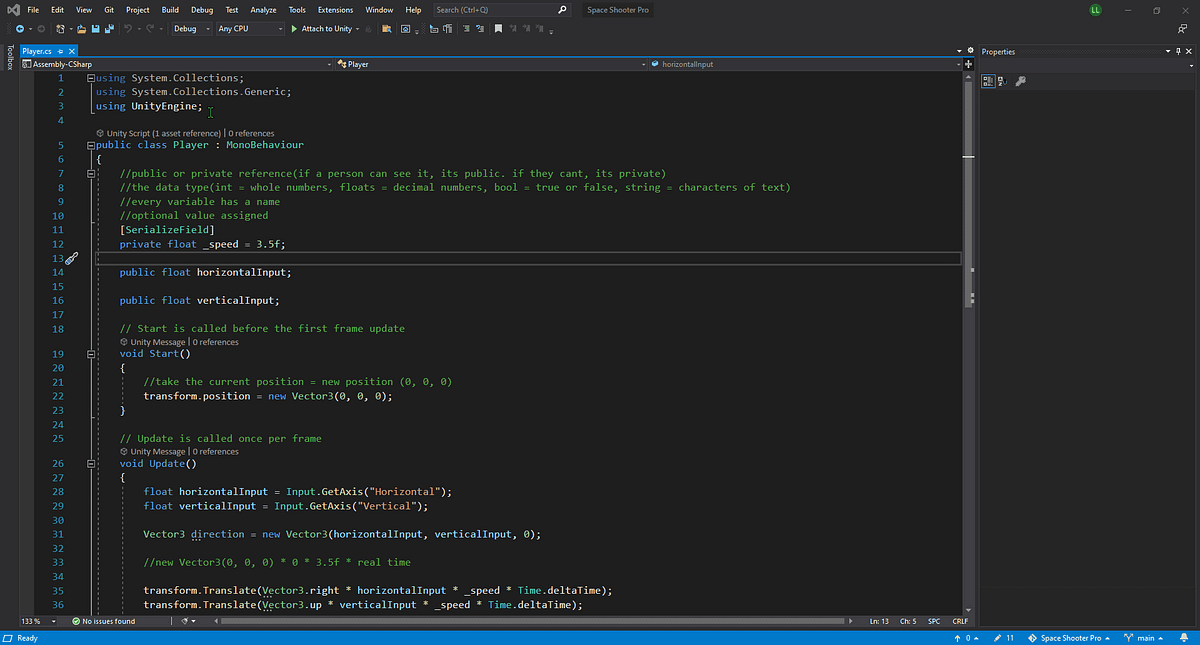
Task: Open the Analyze menu
Action: point(263,9)
